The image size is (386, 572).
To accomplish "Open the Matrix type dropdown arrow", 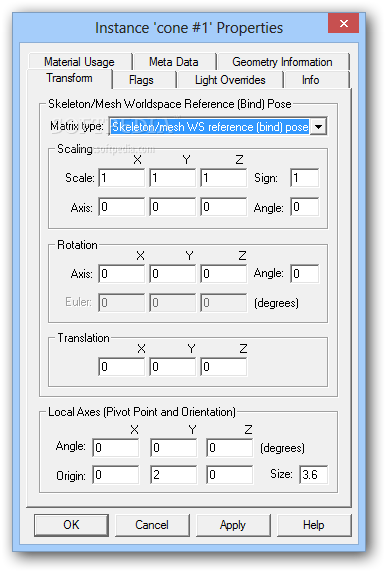I will pyautogui.click(x=318, y=127).
